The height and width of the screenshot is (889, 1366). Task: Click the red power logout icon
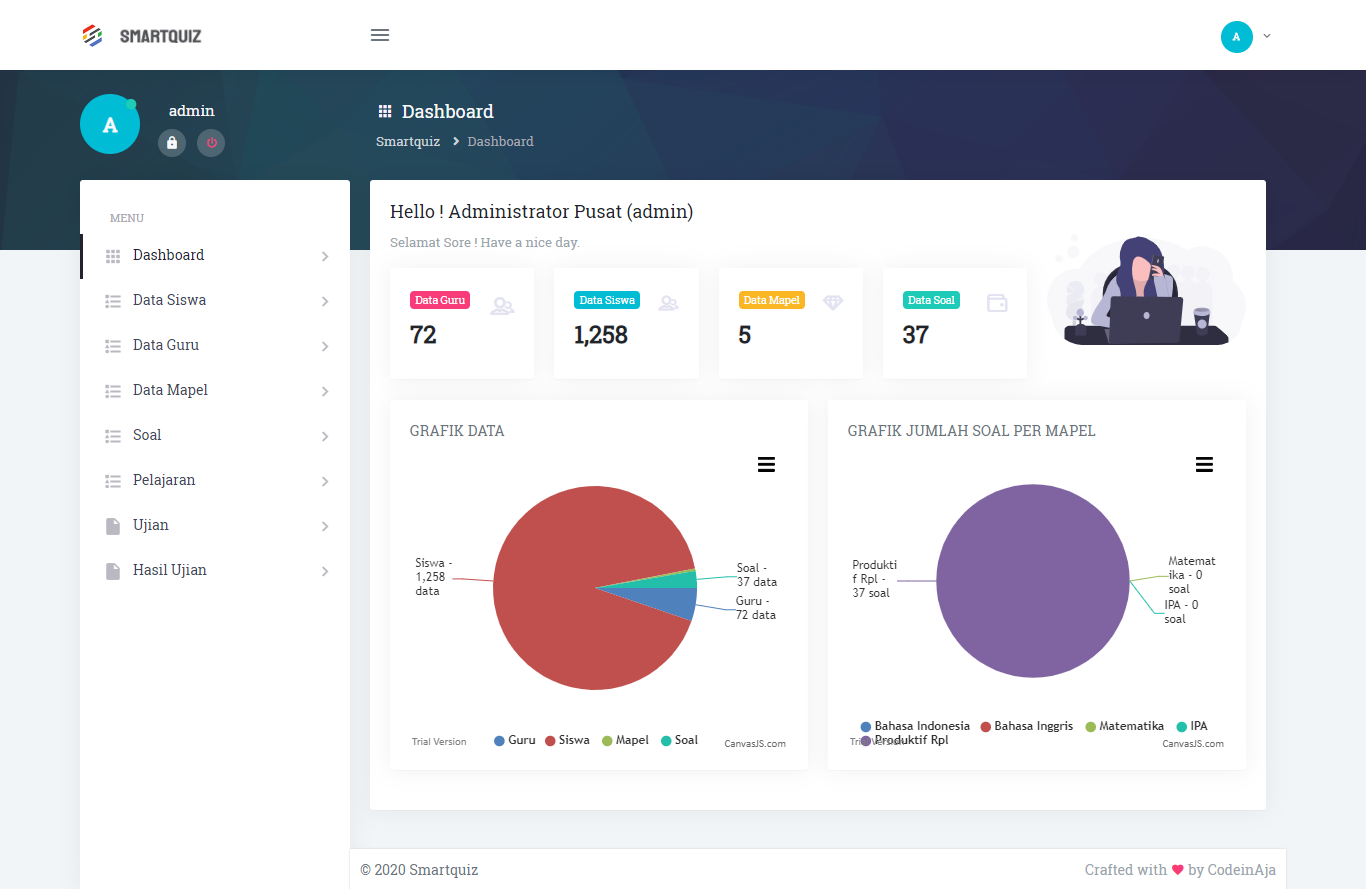[x=211, y=143]
